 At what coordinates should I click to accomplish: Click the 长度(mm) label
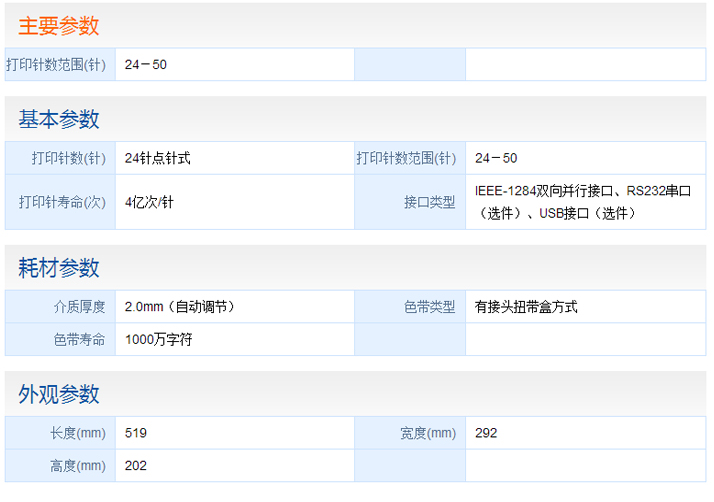tap(77, 433)
